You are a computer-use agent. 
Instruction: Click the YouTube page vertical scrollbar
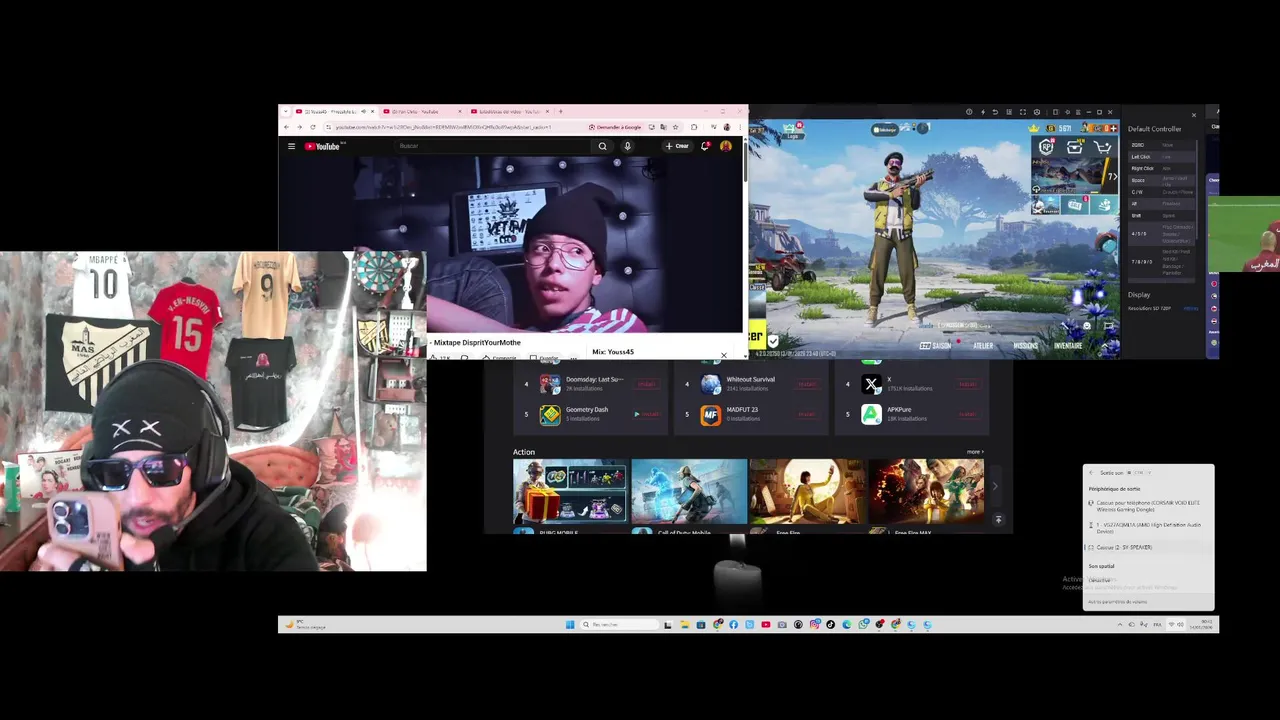745,160
